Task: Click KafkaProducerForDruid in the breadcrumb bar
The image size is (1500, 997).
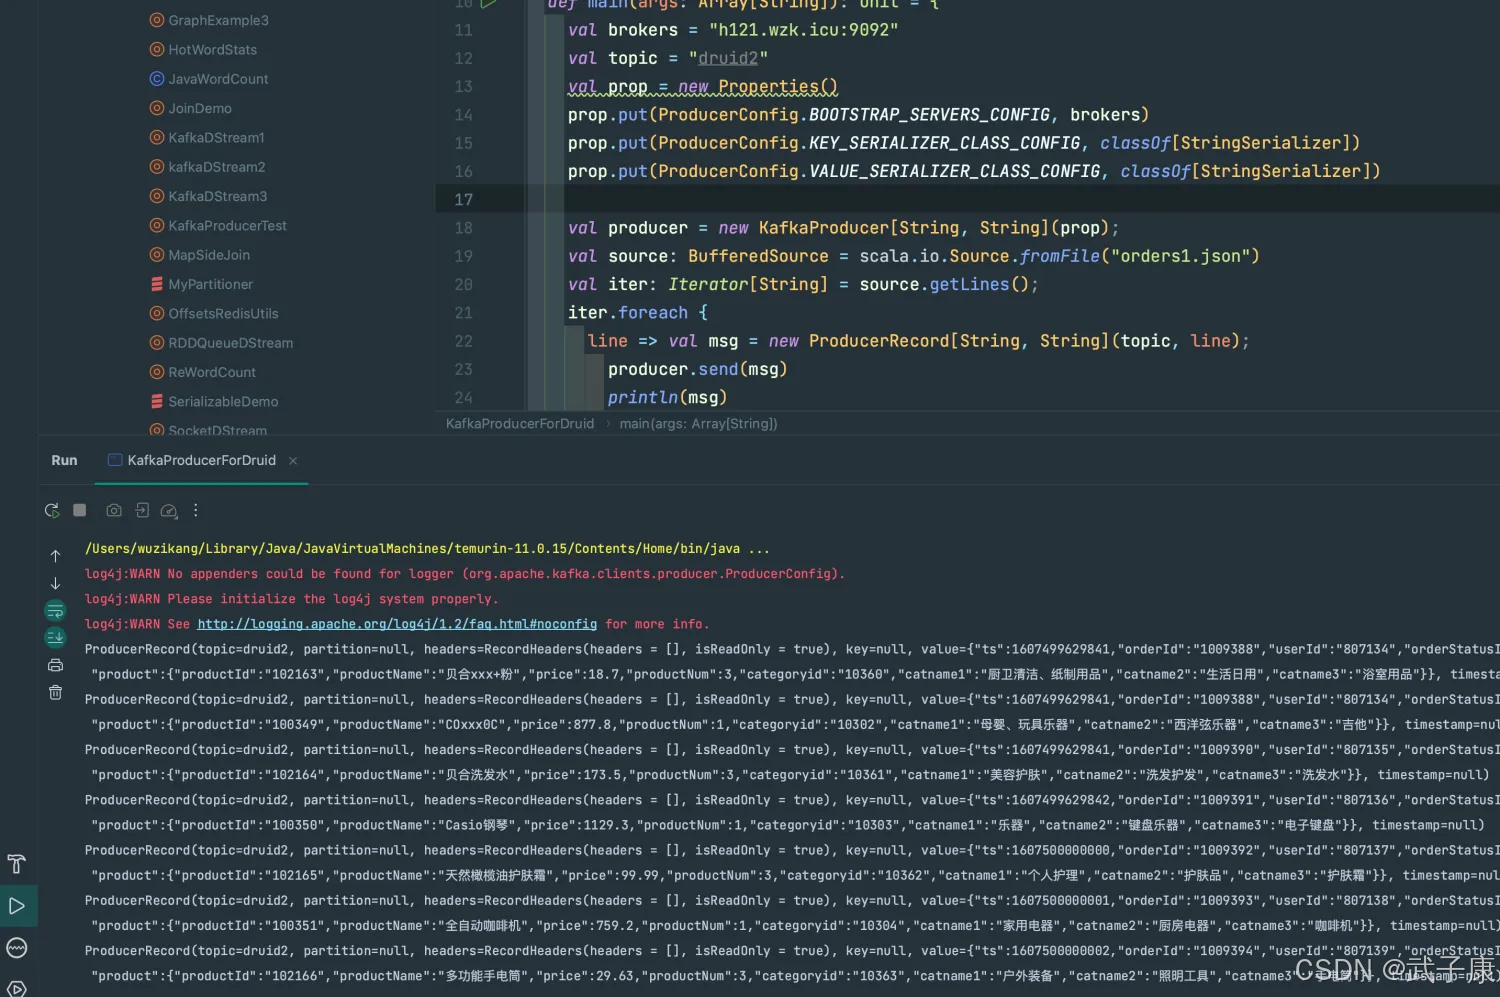Action: coord(519,424)
